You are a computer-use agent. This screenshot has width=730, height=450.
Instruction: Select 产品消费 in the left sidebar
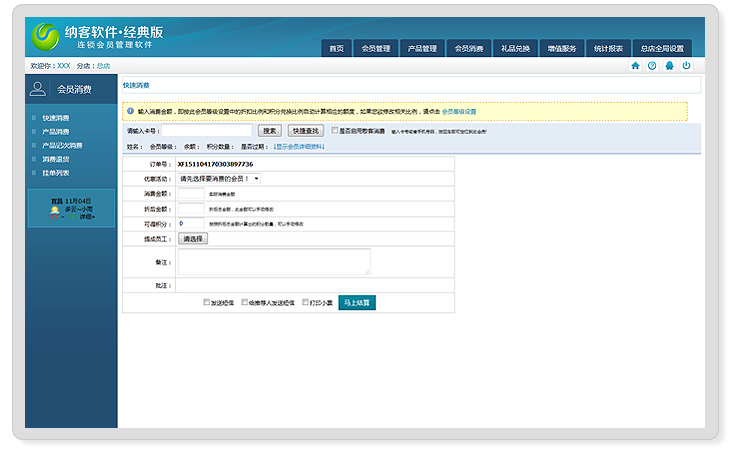[56, 131]
